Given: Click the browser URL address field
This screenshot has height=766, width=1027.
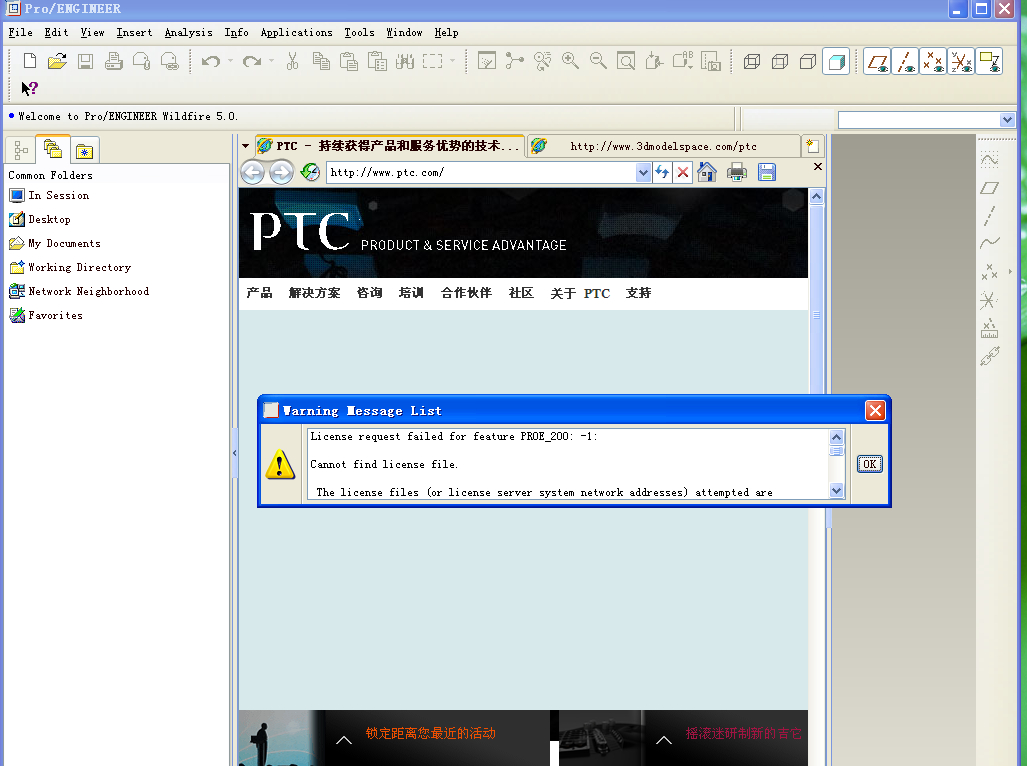Looking at the screenshot, I should click(x=481, y=172).
